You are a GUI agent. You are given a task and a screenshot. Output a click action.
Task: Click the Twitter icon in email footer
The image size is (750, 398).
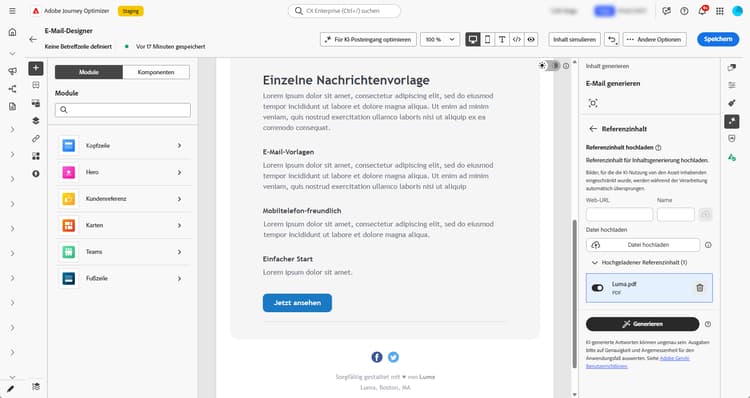coord(393,357)
